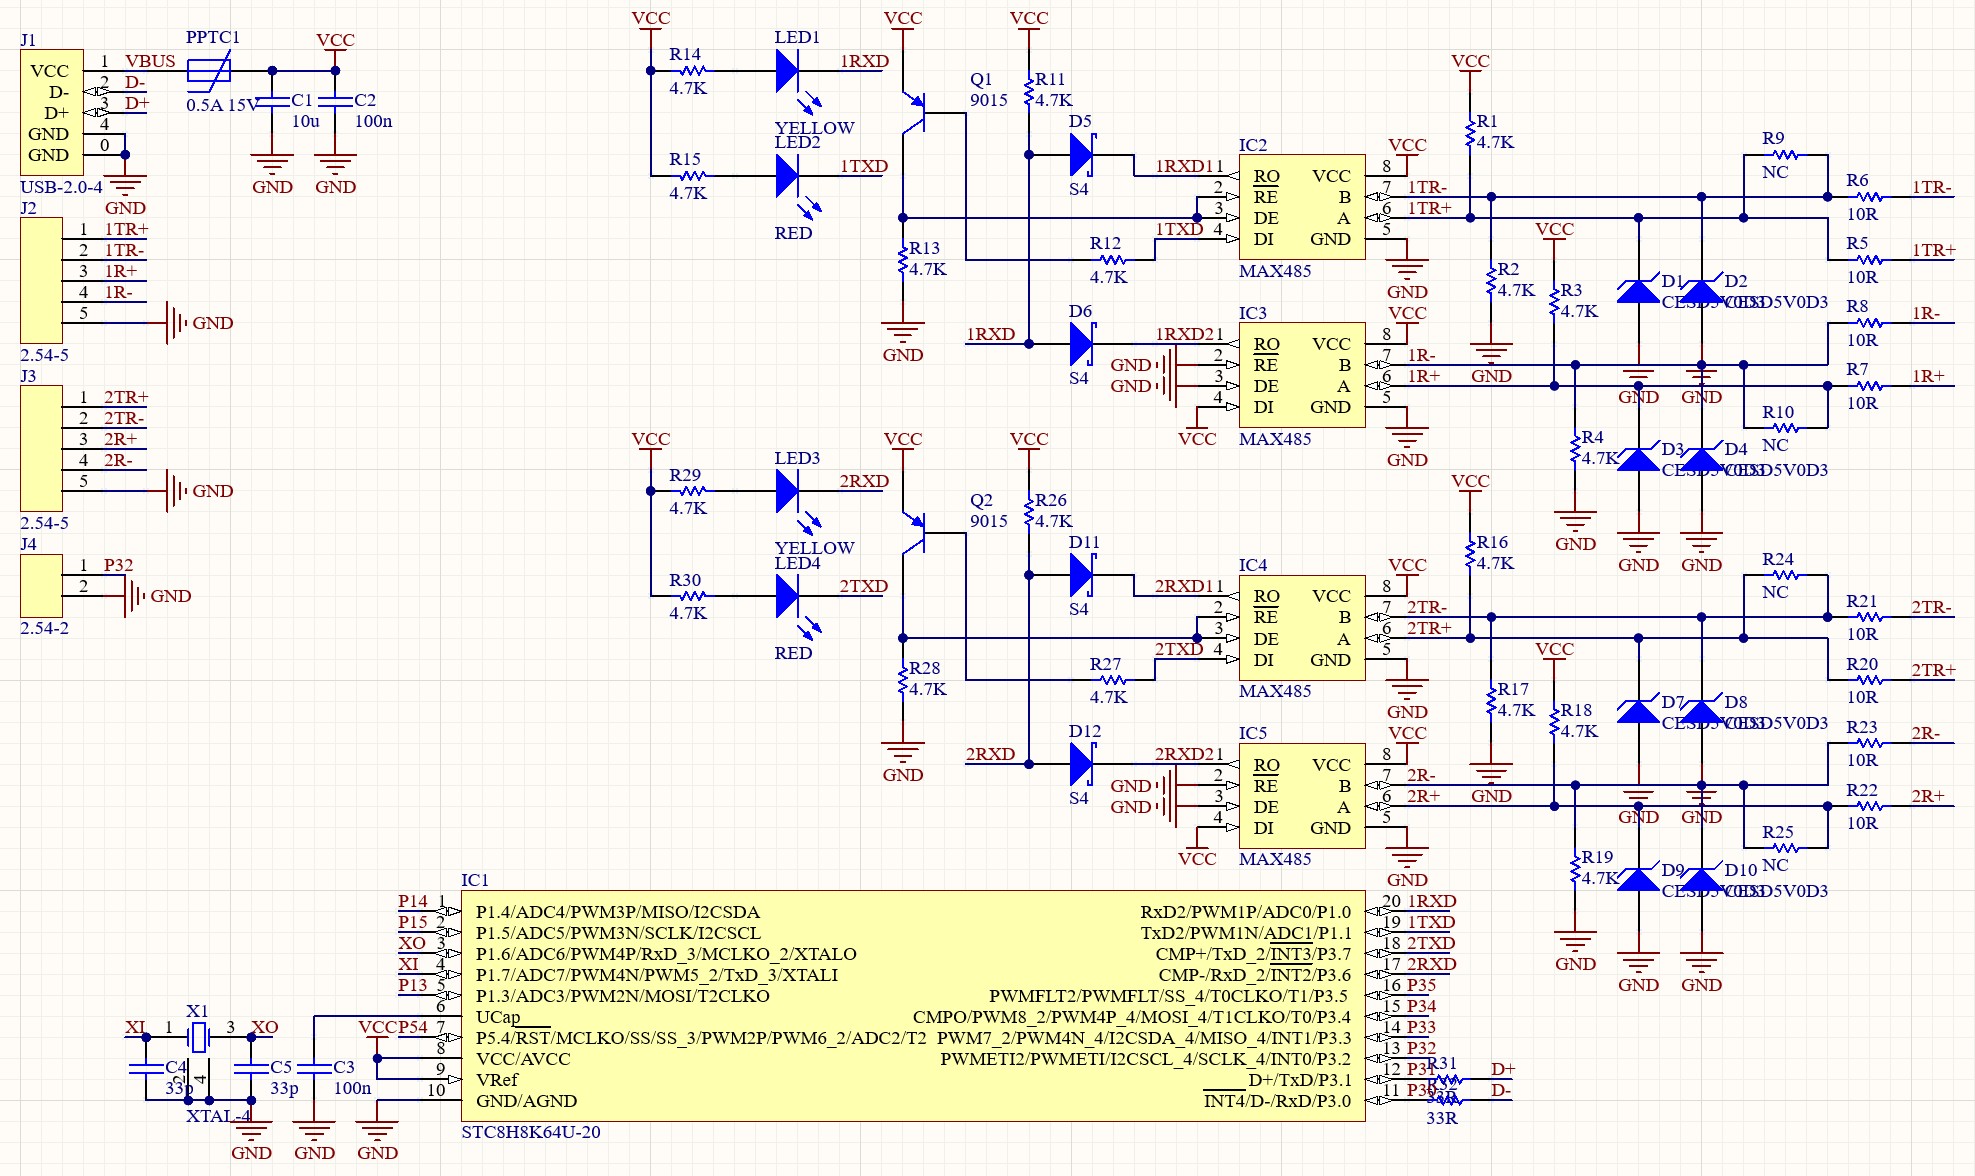Select the yellow LED1 diode symbol
The height and width of the screenshot is (1176, 1975).
click(787, 71)
